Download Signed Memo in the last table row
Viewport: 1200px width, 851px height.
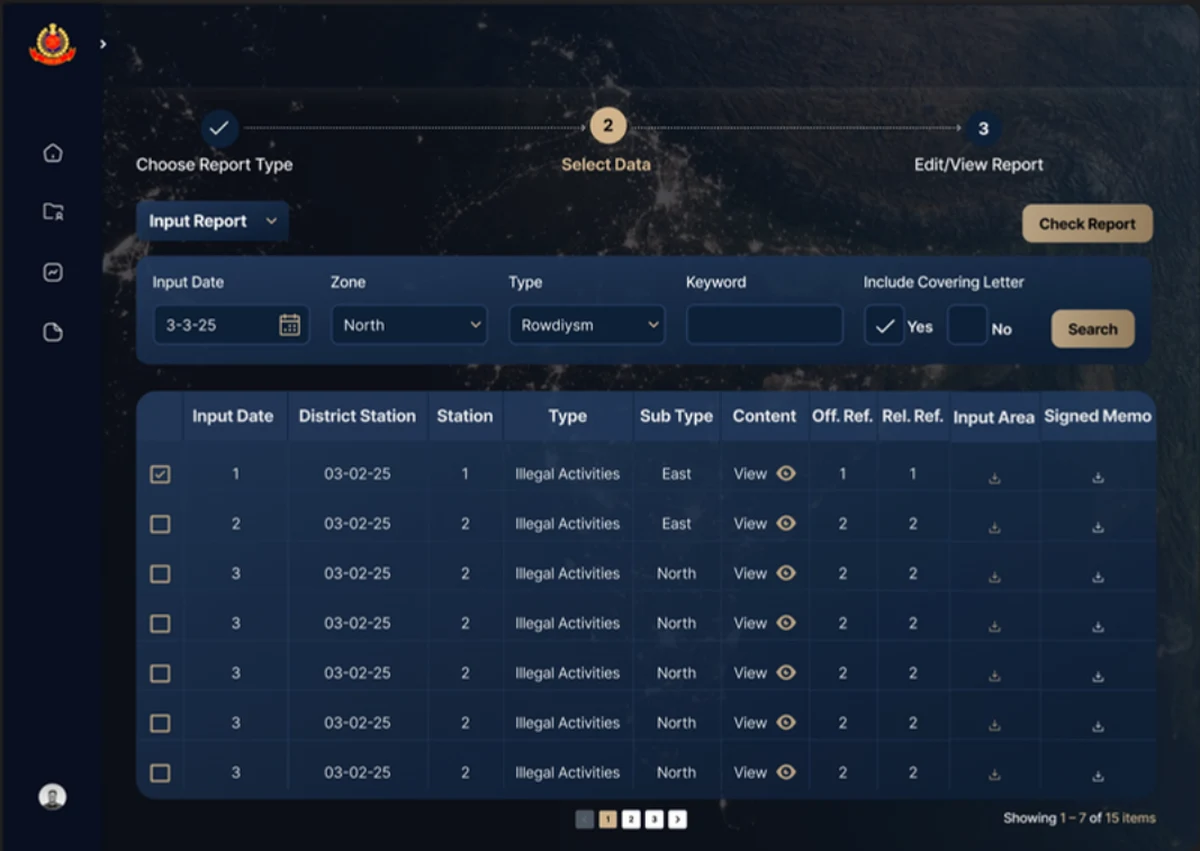(1098, 775)
